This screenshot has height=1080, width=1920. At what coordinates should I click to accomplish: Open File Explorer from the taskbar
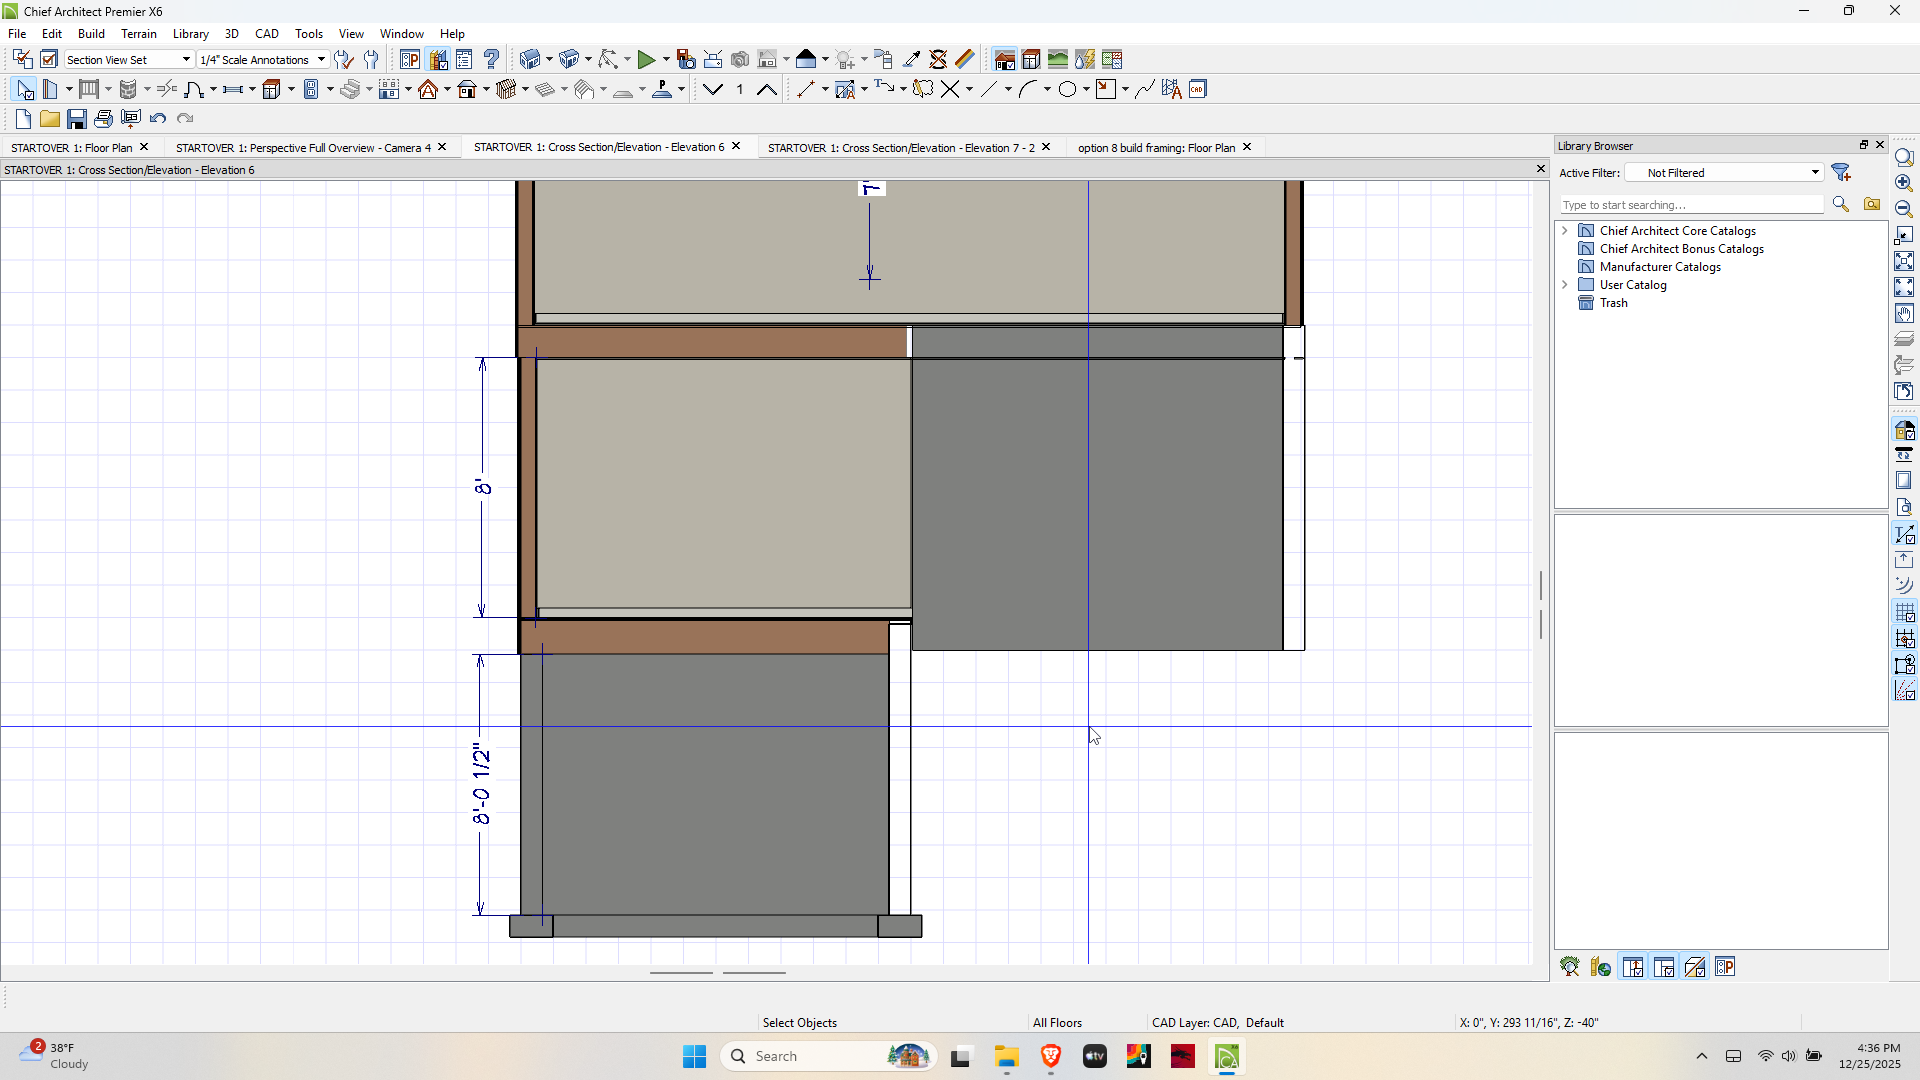(1006, 1057)
